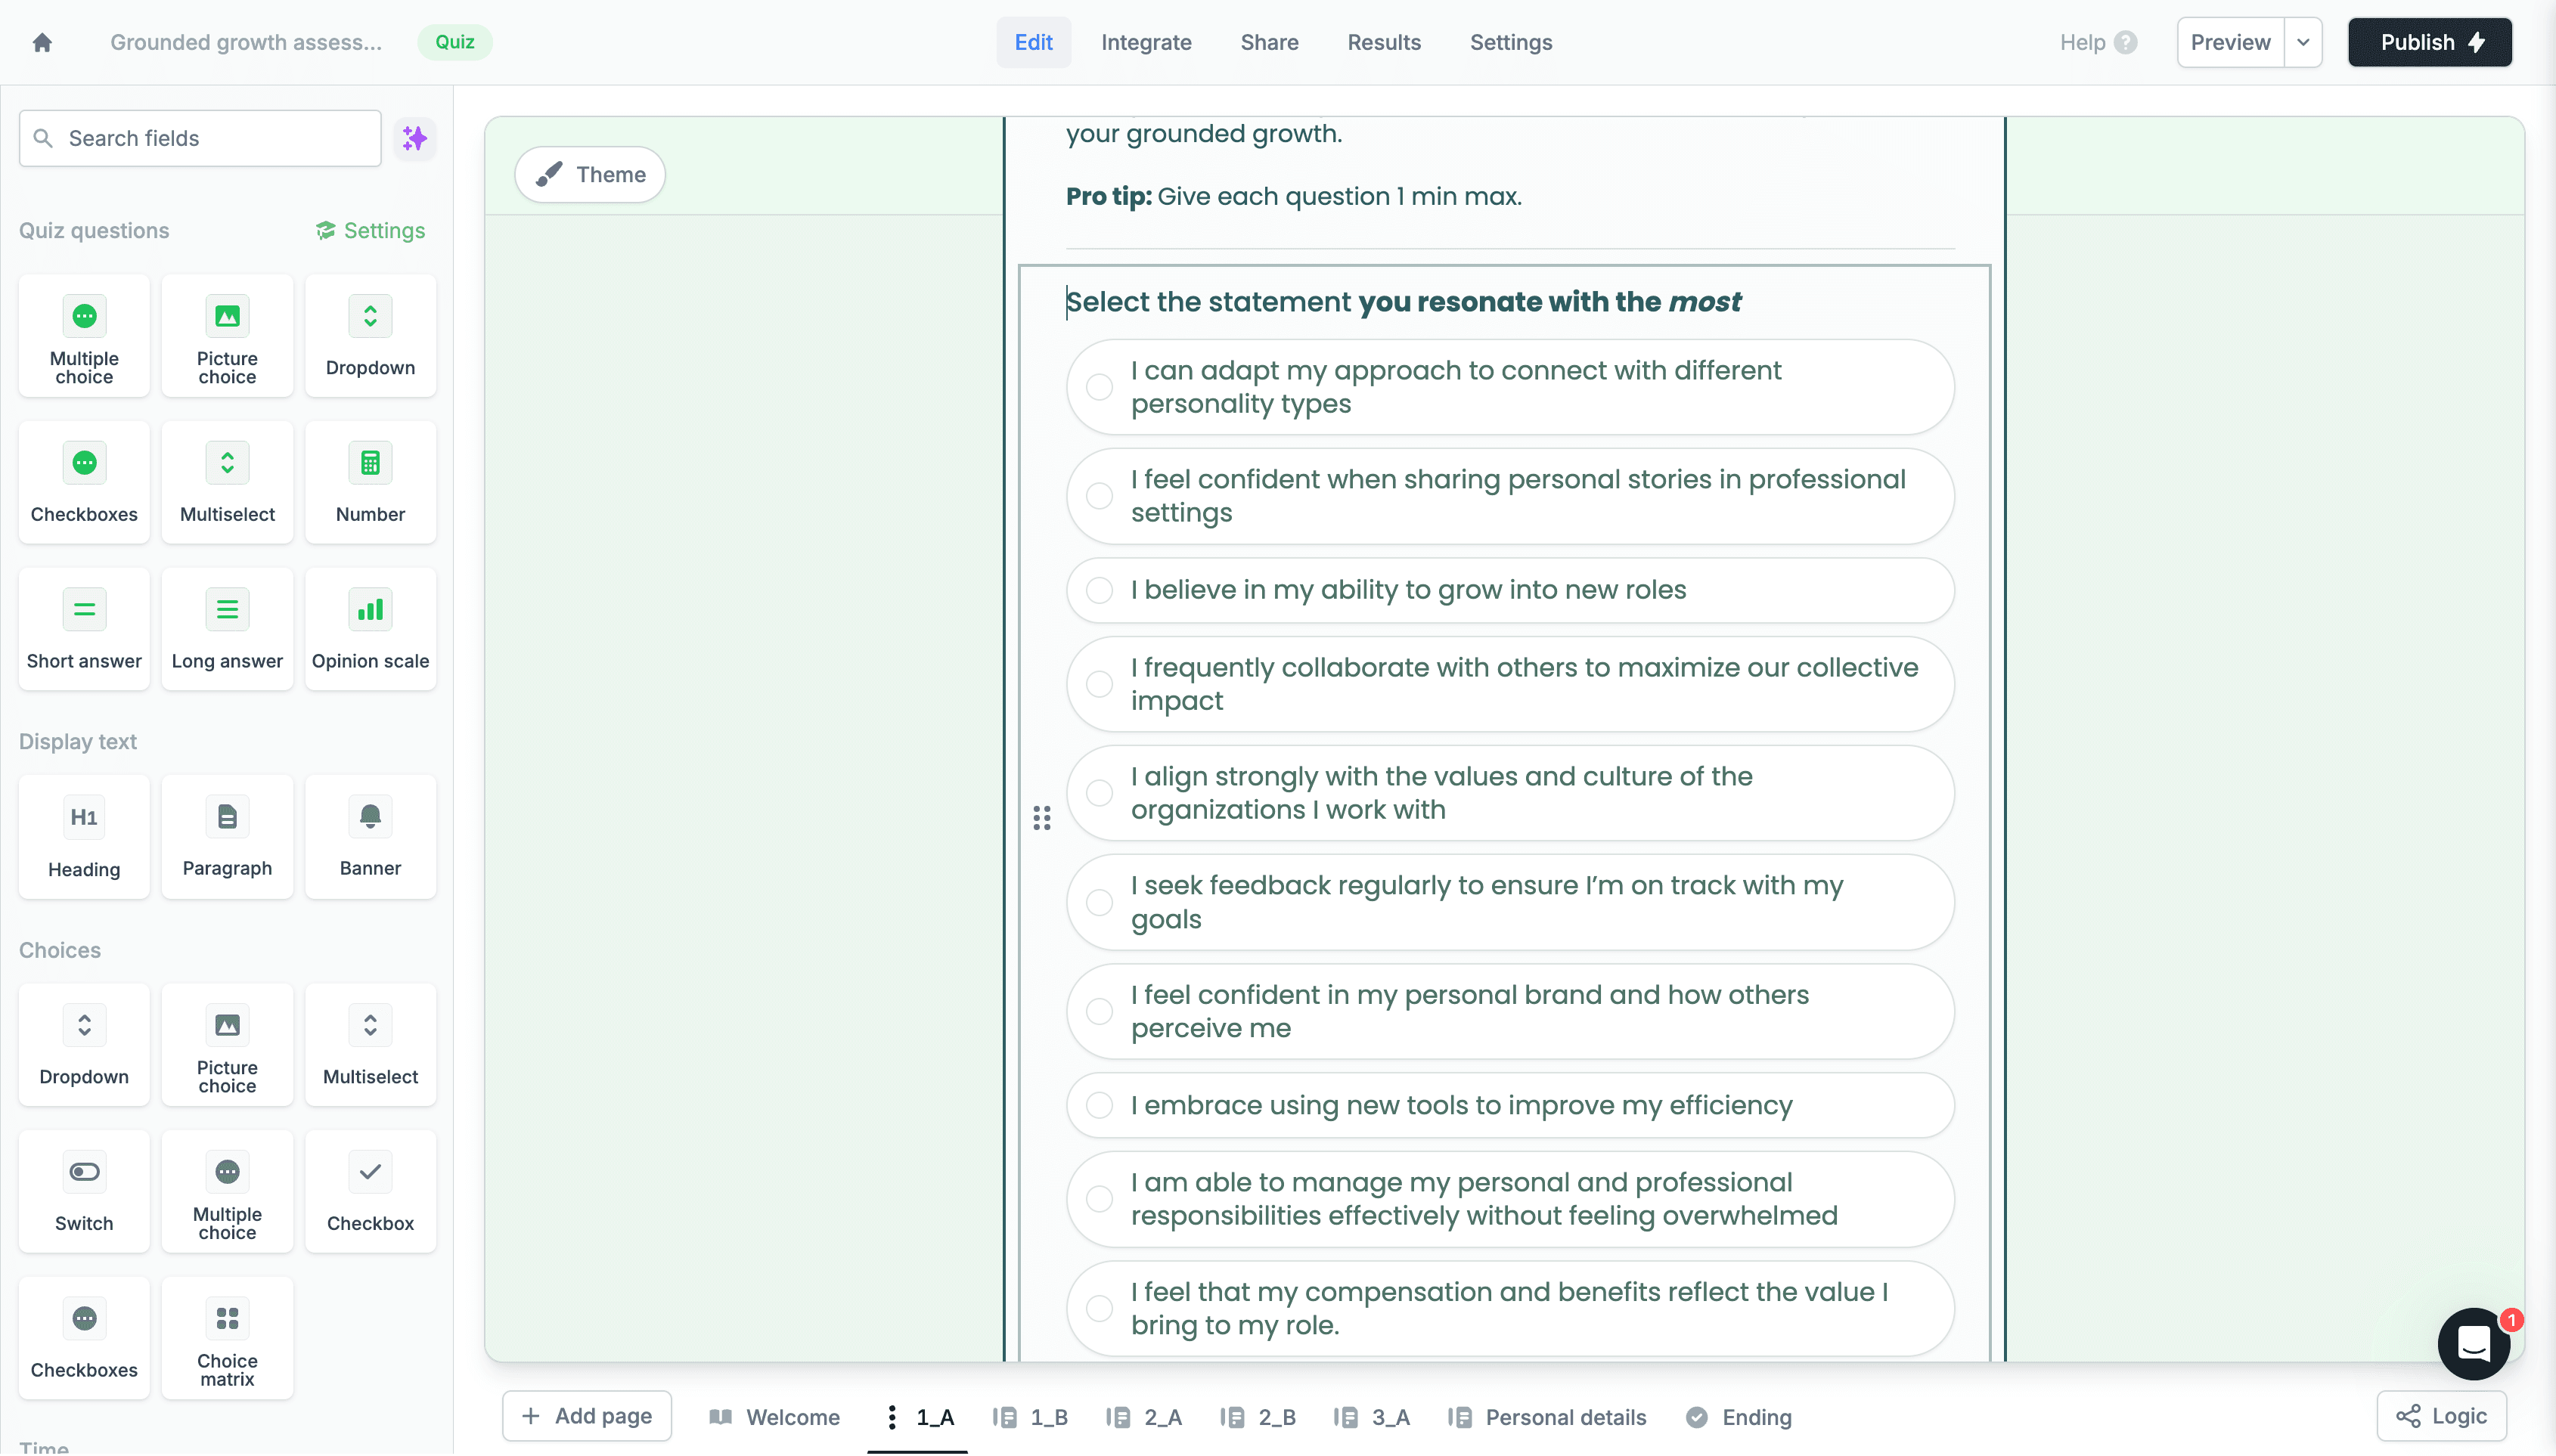Select 'manage my personal and professional' radio option
Image resolution: width=2556 pixels, height=1456 pixels.
tap(1099, 1199)
